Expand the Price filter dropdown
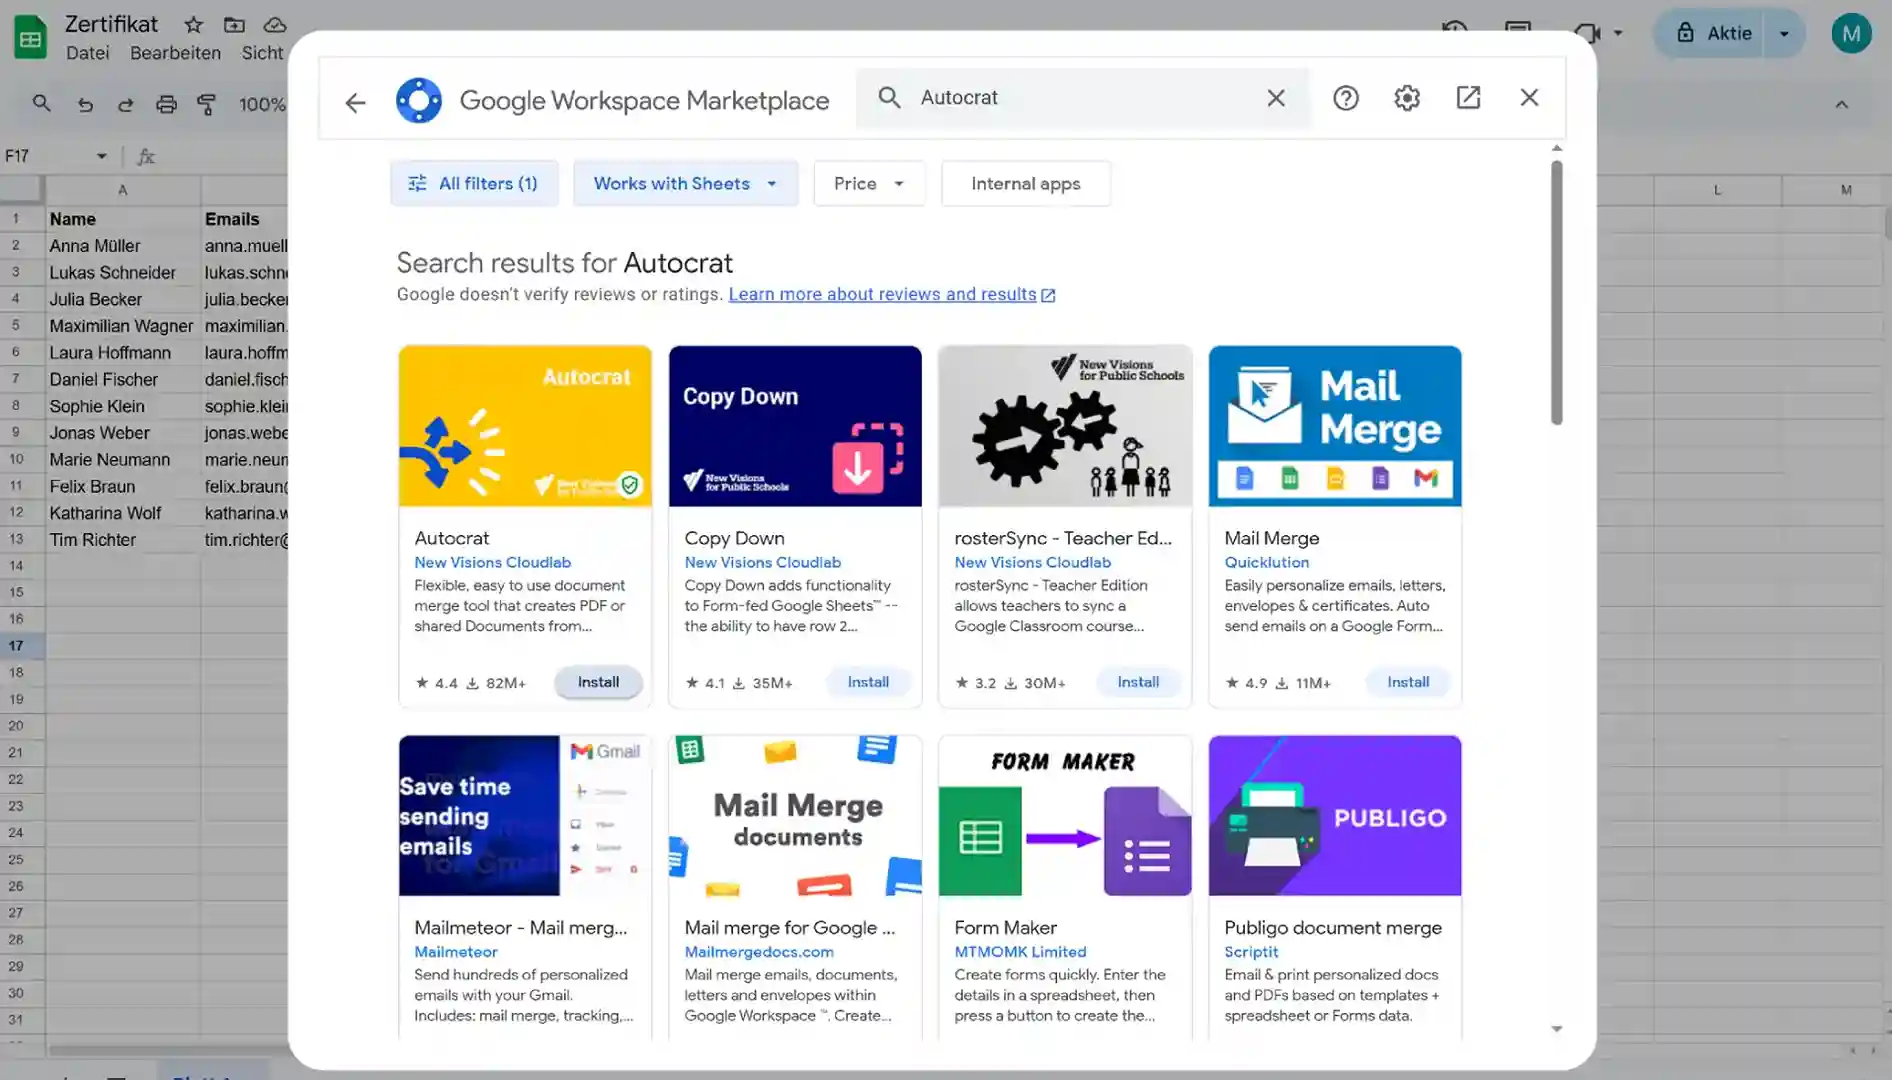 [x=869, y=183]
